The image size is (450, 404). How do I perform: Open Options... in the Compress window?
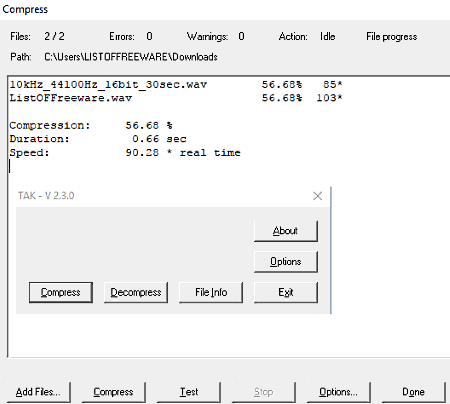338,392
